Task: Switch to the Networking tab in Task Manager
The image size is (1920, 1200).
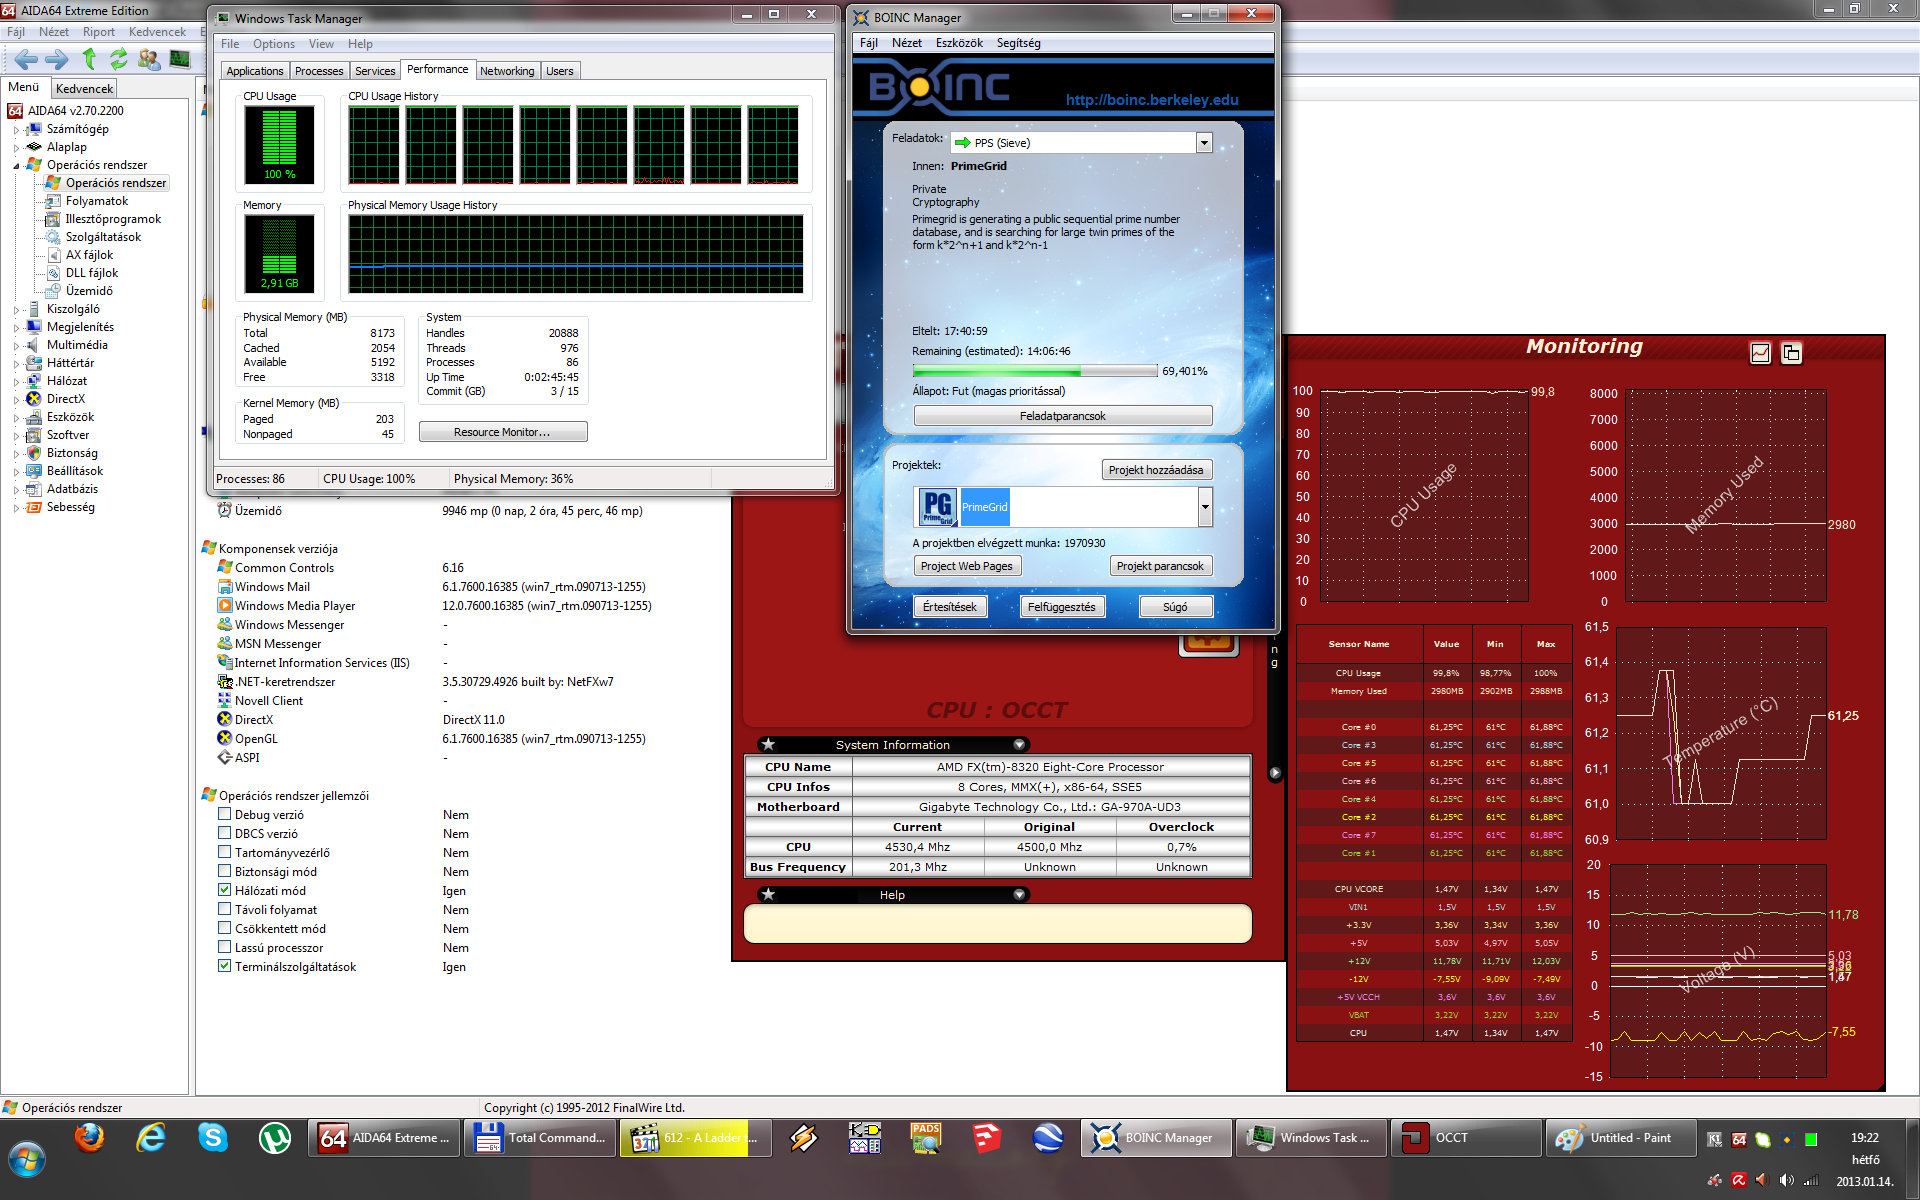Action: [507, 71]
